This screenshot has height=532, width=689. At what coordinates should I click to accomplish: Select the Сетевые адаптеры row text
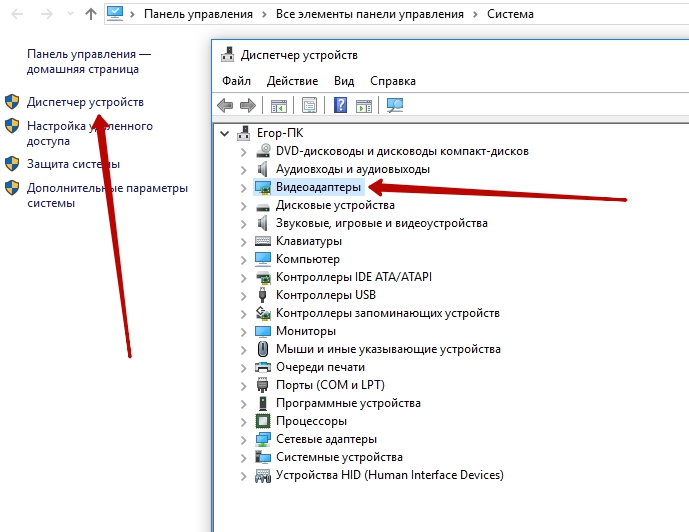[x=326, y=439]
